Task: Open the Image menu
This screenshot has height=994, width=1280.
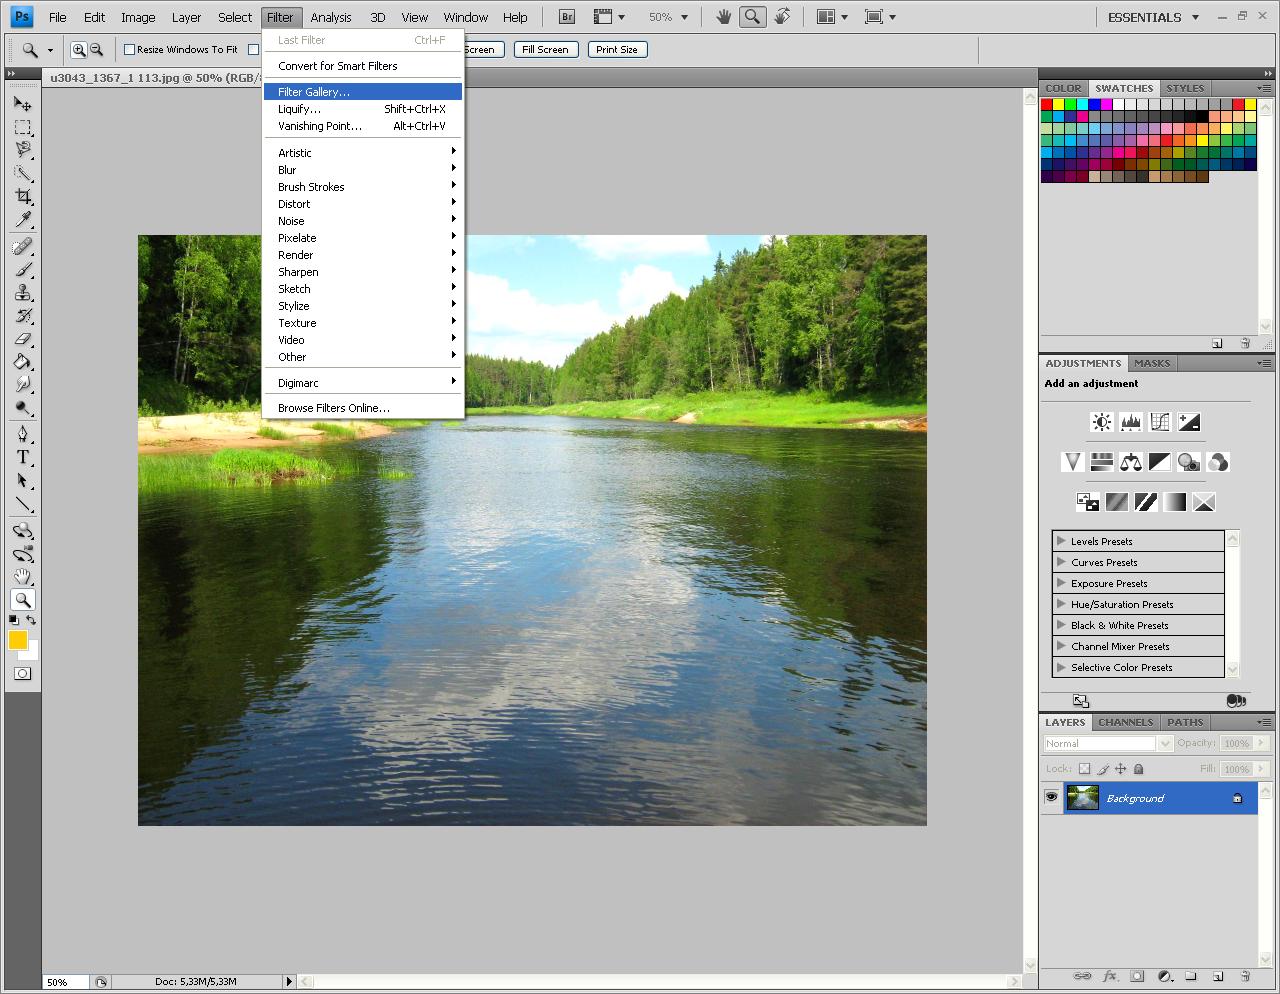Action: pyautogui.click(x=138, y=17)
